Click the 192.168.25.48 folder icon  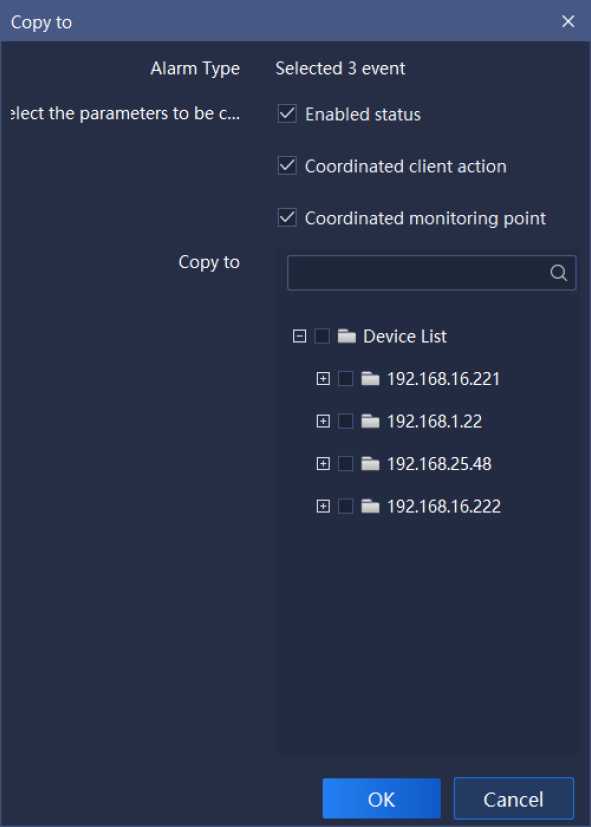pyautogui.click(x=370, y=464)
